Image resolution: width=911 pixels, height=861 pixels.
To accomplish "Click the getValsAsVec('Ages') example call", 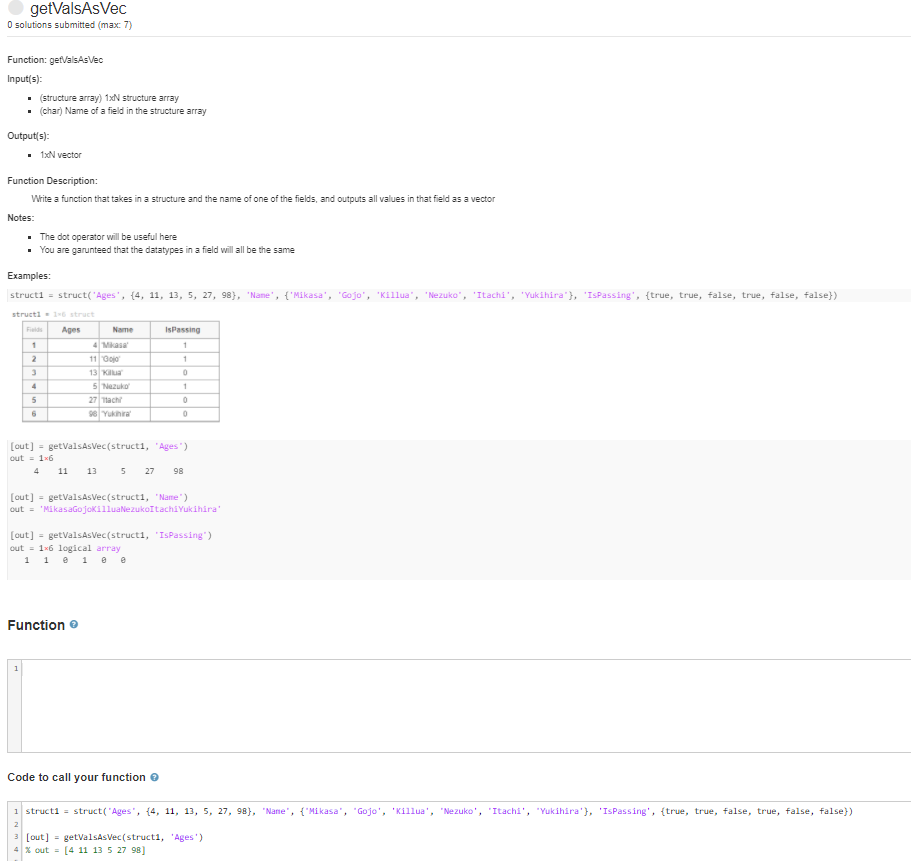I will coord(100,445).
